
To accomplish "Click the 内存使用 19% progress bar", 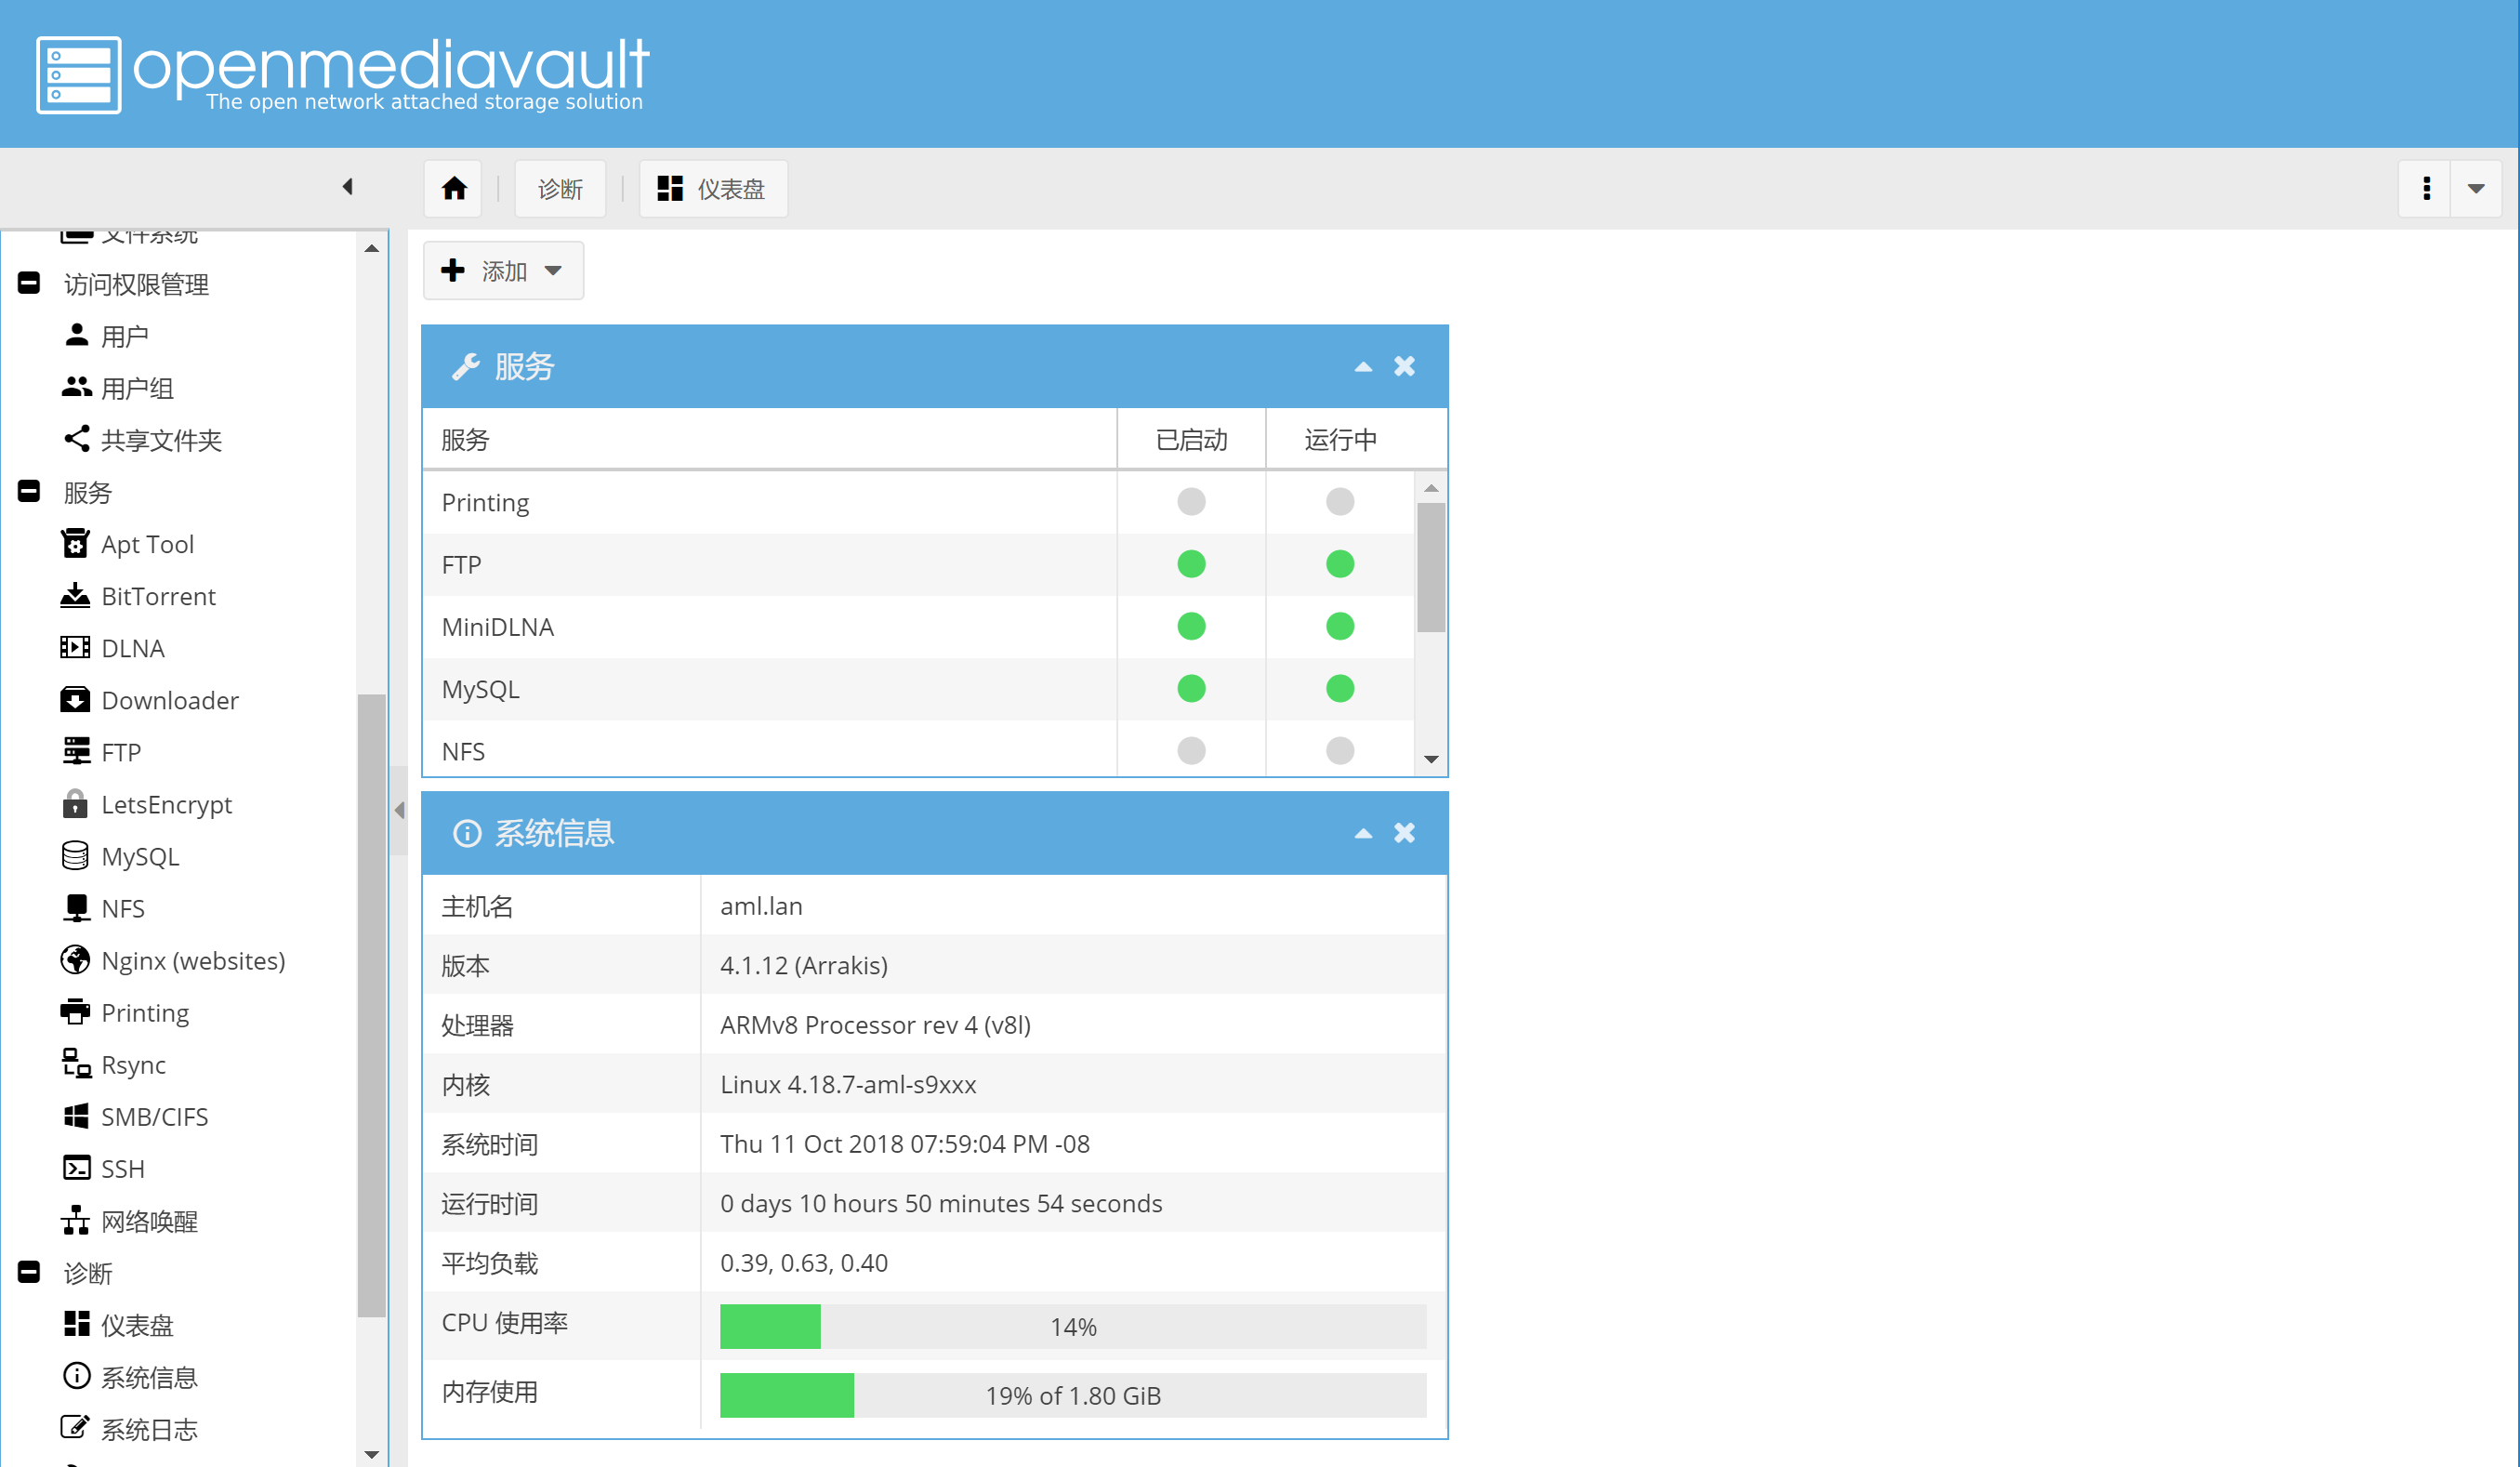I will 1073,1395.
